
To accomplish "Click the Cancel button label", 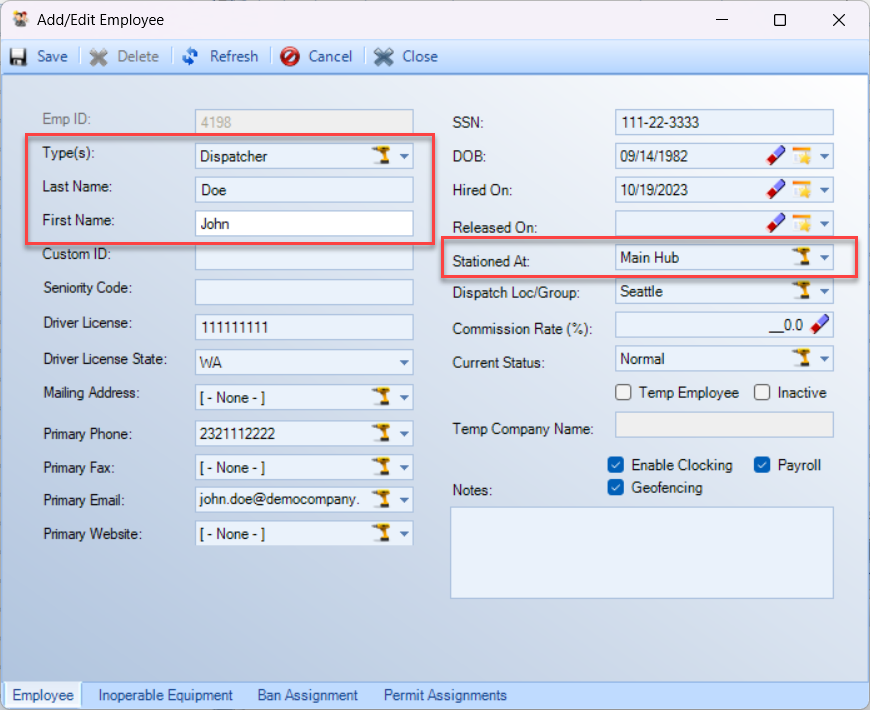I will click(x=330, y=57).
